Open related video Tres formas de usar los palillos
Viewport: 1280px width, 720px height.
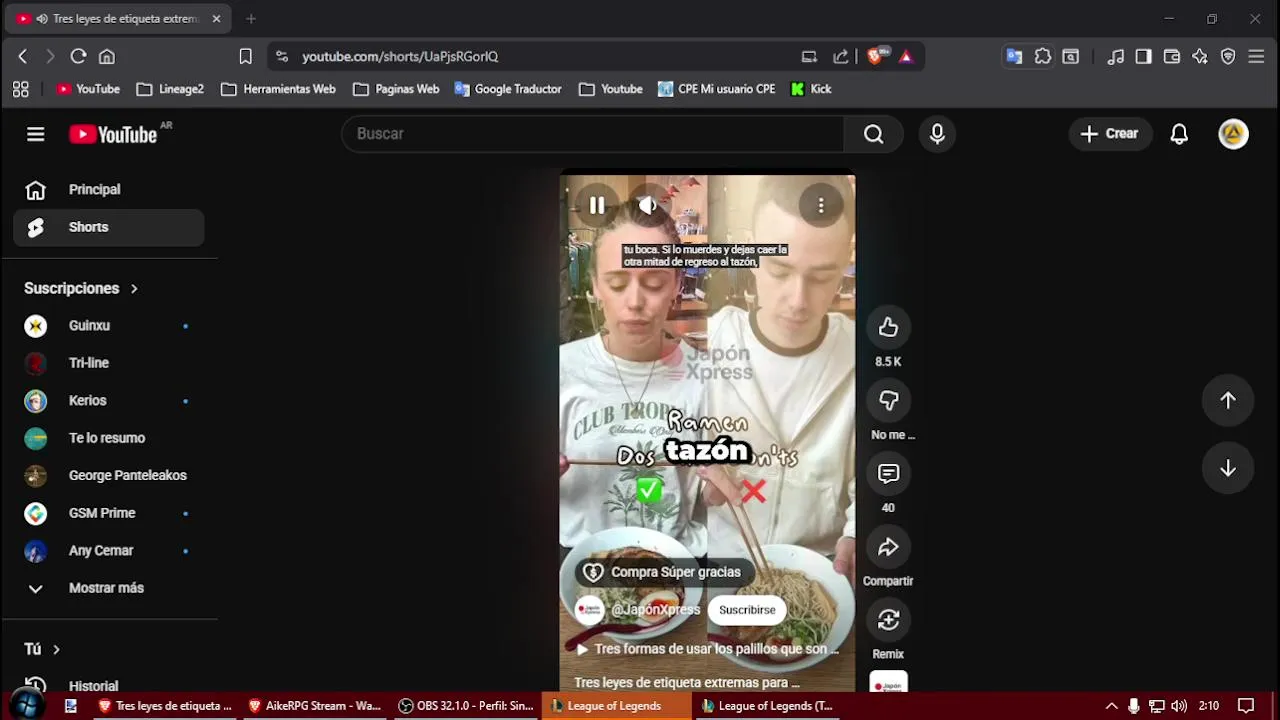(708, 649)
